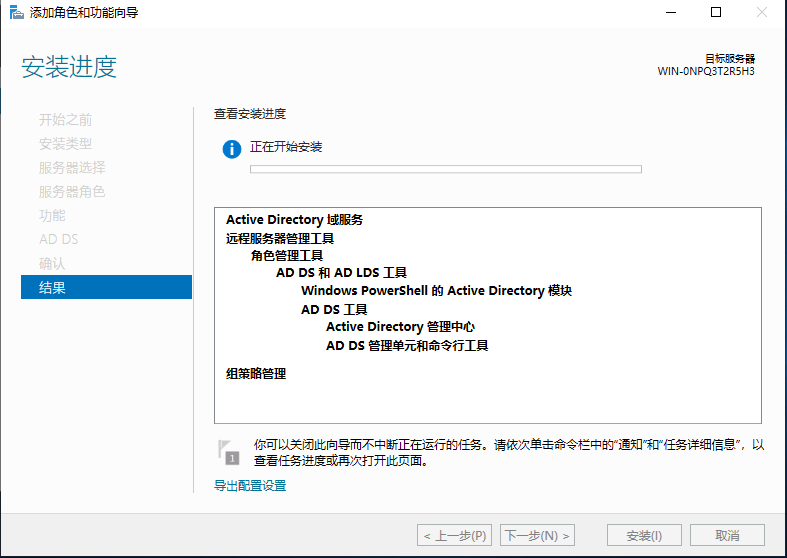The width and height of the screenshot is (787, 558).
Task: Close the wizard with the X button
Action: tap(762, 13)
